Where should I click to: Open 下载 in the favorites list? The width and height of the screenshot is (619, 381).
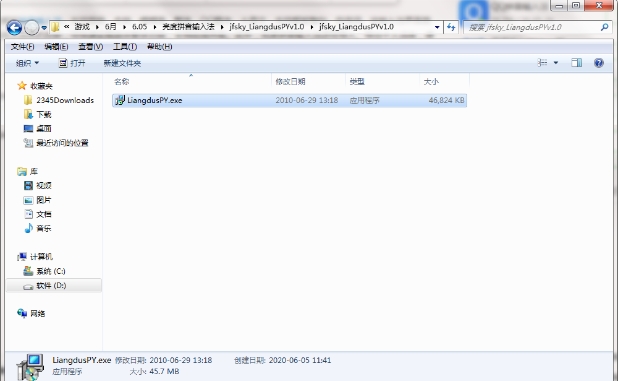click(43, 114)
